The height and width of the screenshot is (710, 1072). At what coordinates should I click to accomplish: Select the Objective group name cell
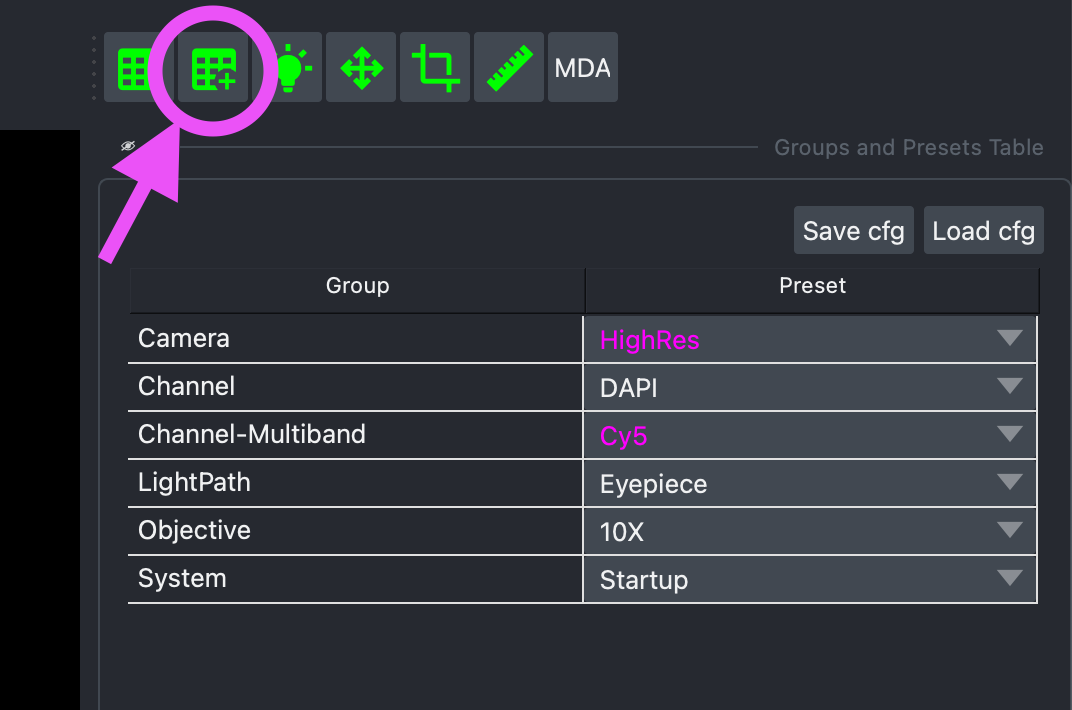355,531
